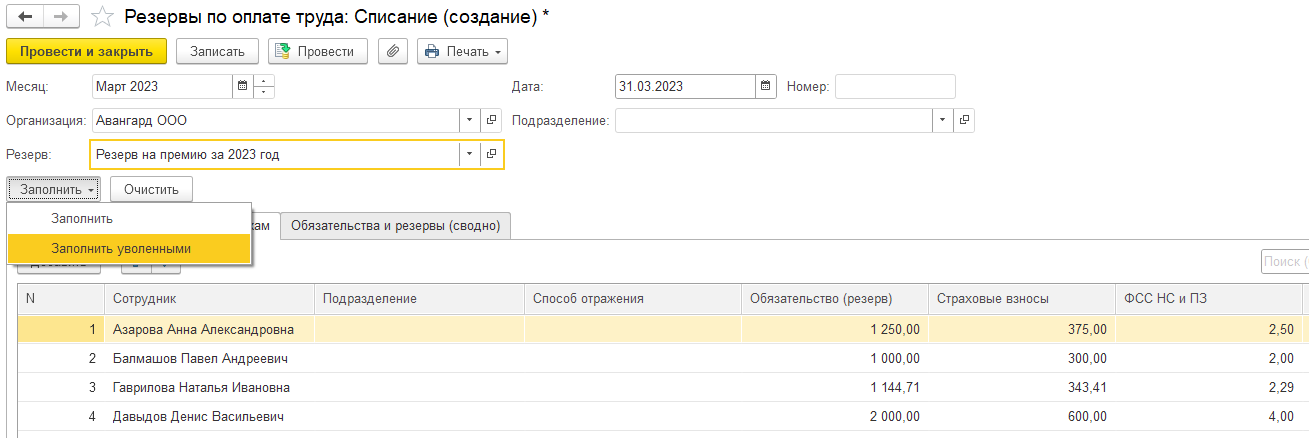Open the Организация record via open icon

tap(491, 121)
